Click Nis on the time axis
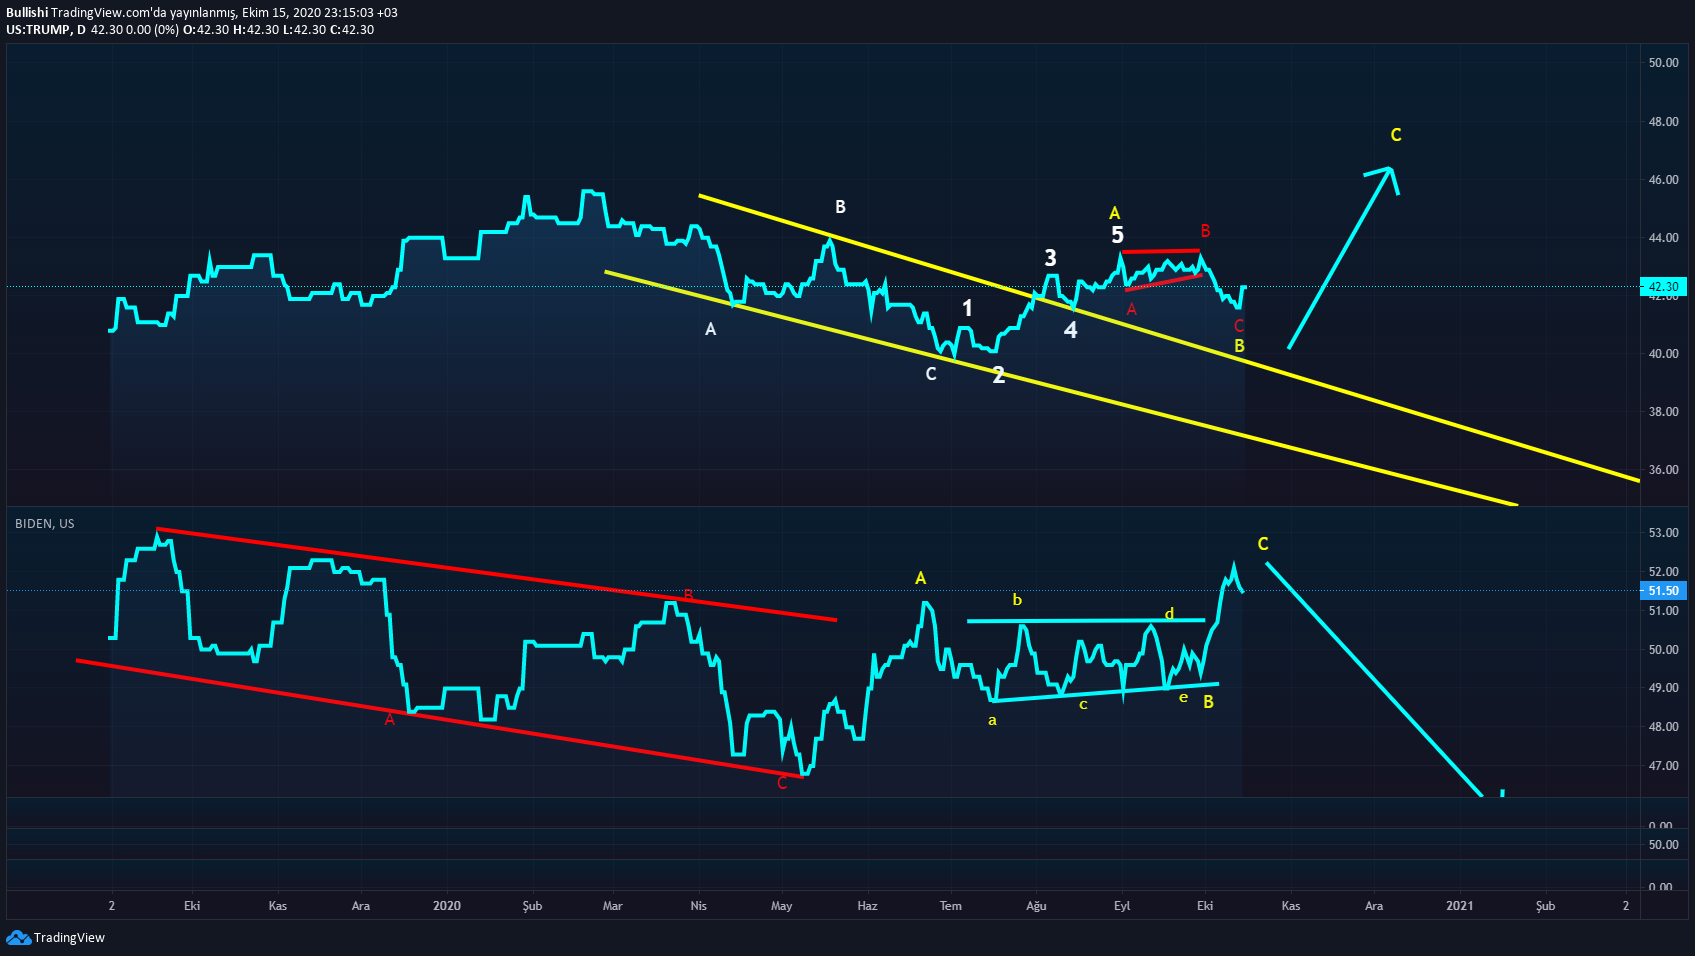This screenshot has width=1695, height=956. 699,906
